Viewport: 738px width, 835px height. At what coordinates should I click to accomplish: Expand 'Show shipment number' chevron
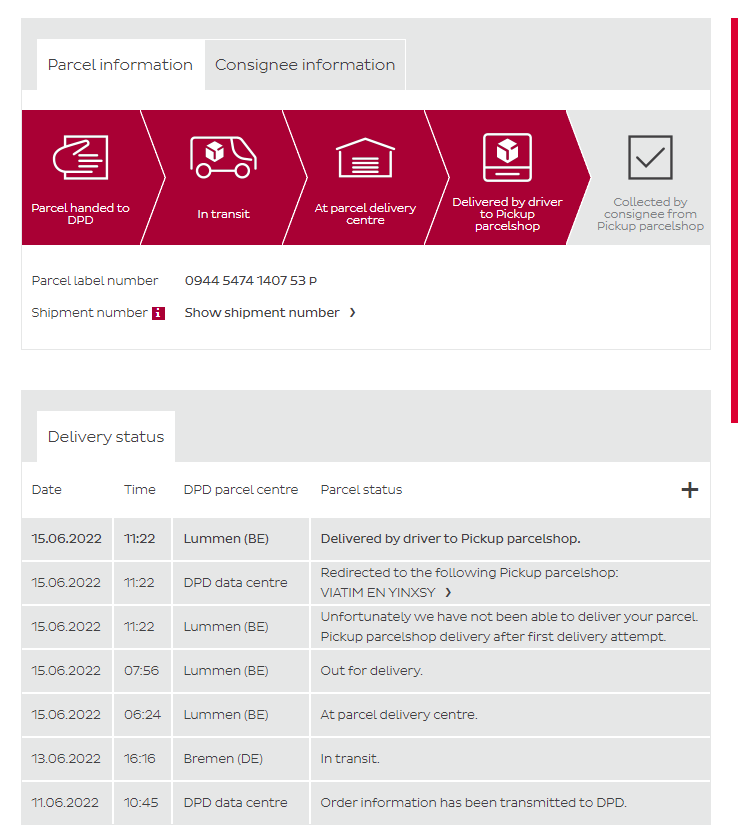point(352,313)
